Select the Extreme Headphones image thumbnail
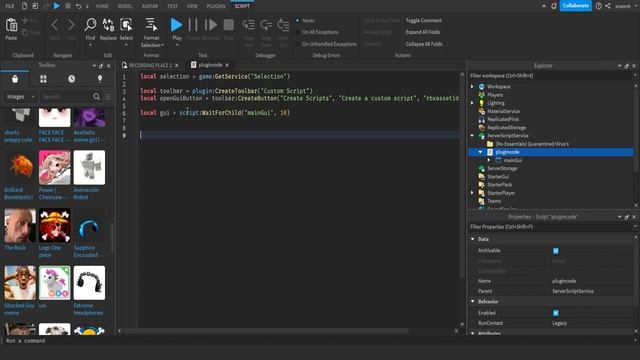The height and width of the screenshot is (360, 640). pos(89,283)
